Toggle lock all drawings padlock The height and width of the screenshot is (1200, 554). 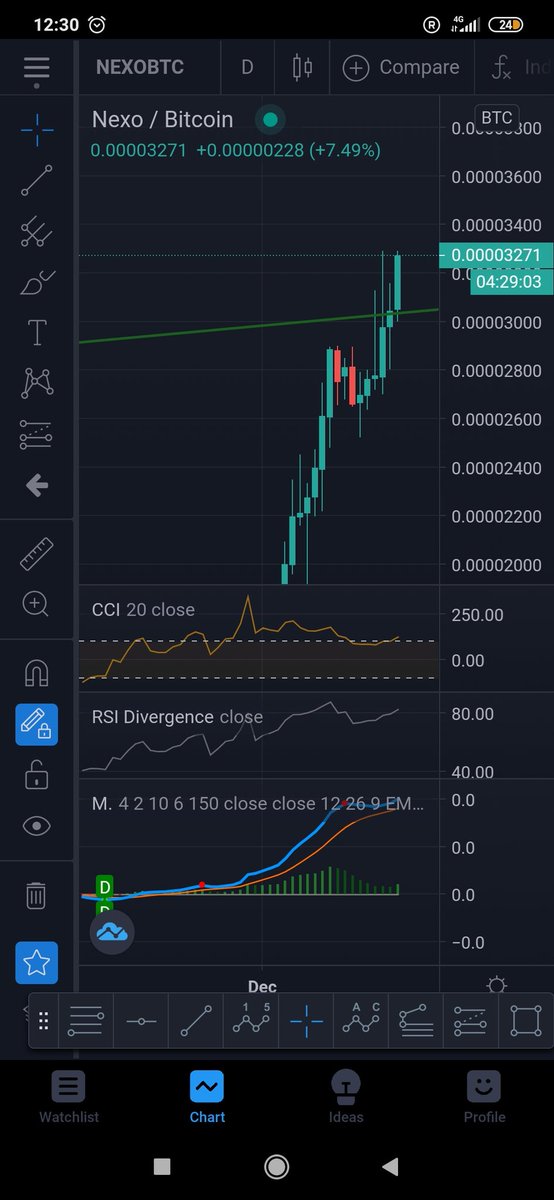point(37,774)
